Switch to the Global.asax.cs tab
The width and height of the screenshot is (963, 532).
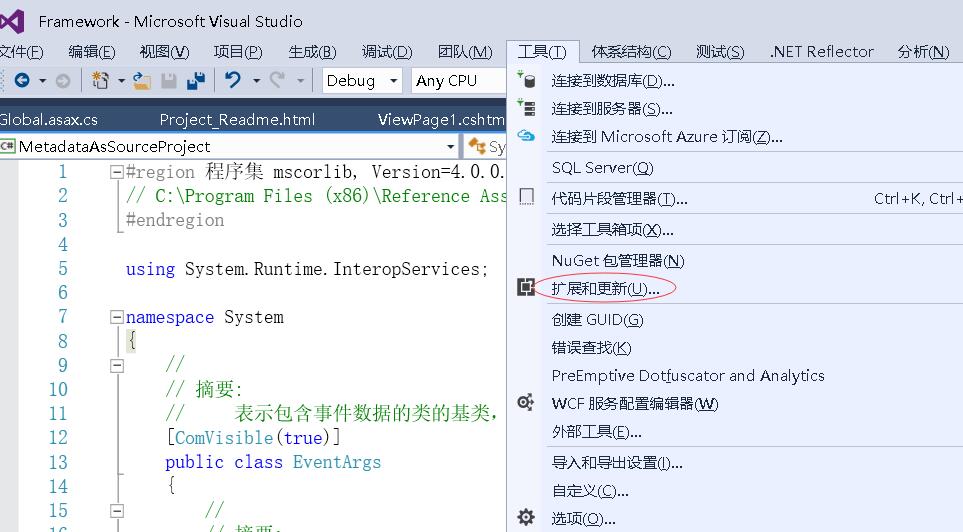[x=49, y=119]
